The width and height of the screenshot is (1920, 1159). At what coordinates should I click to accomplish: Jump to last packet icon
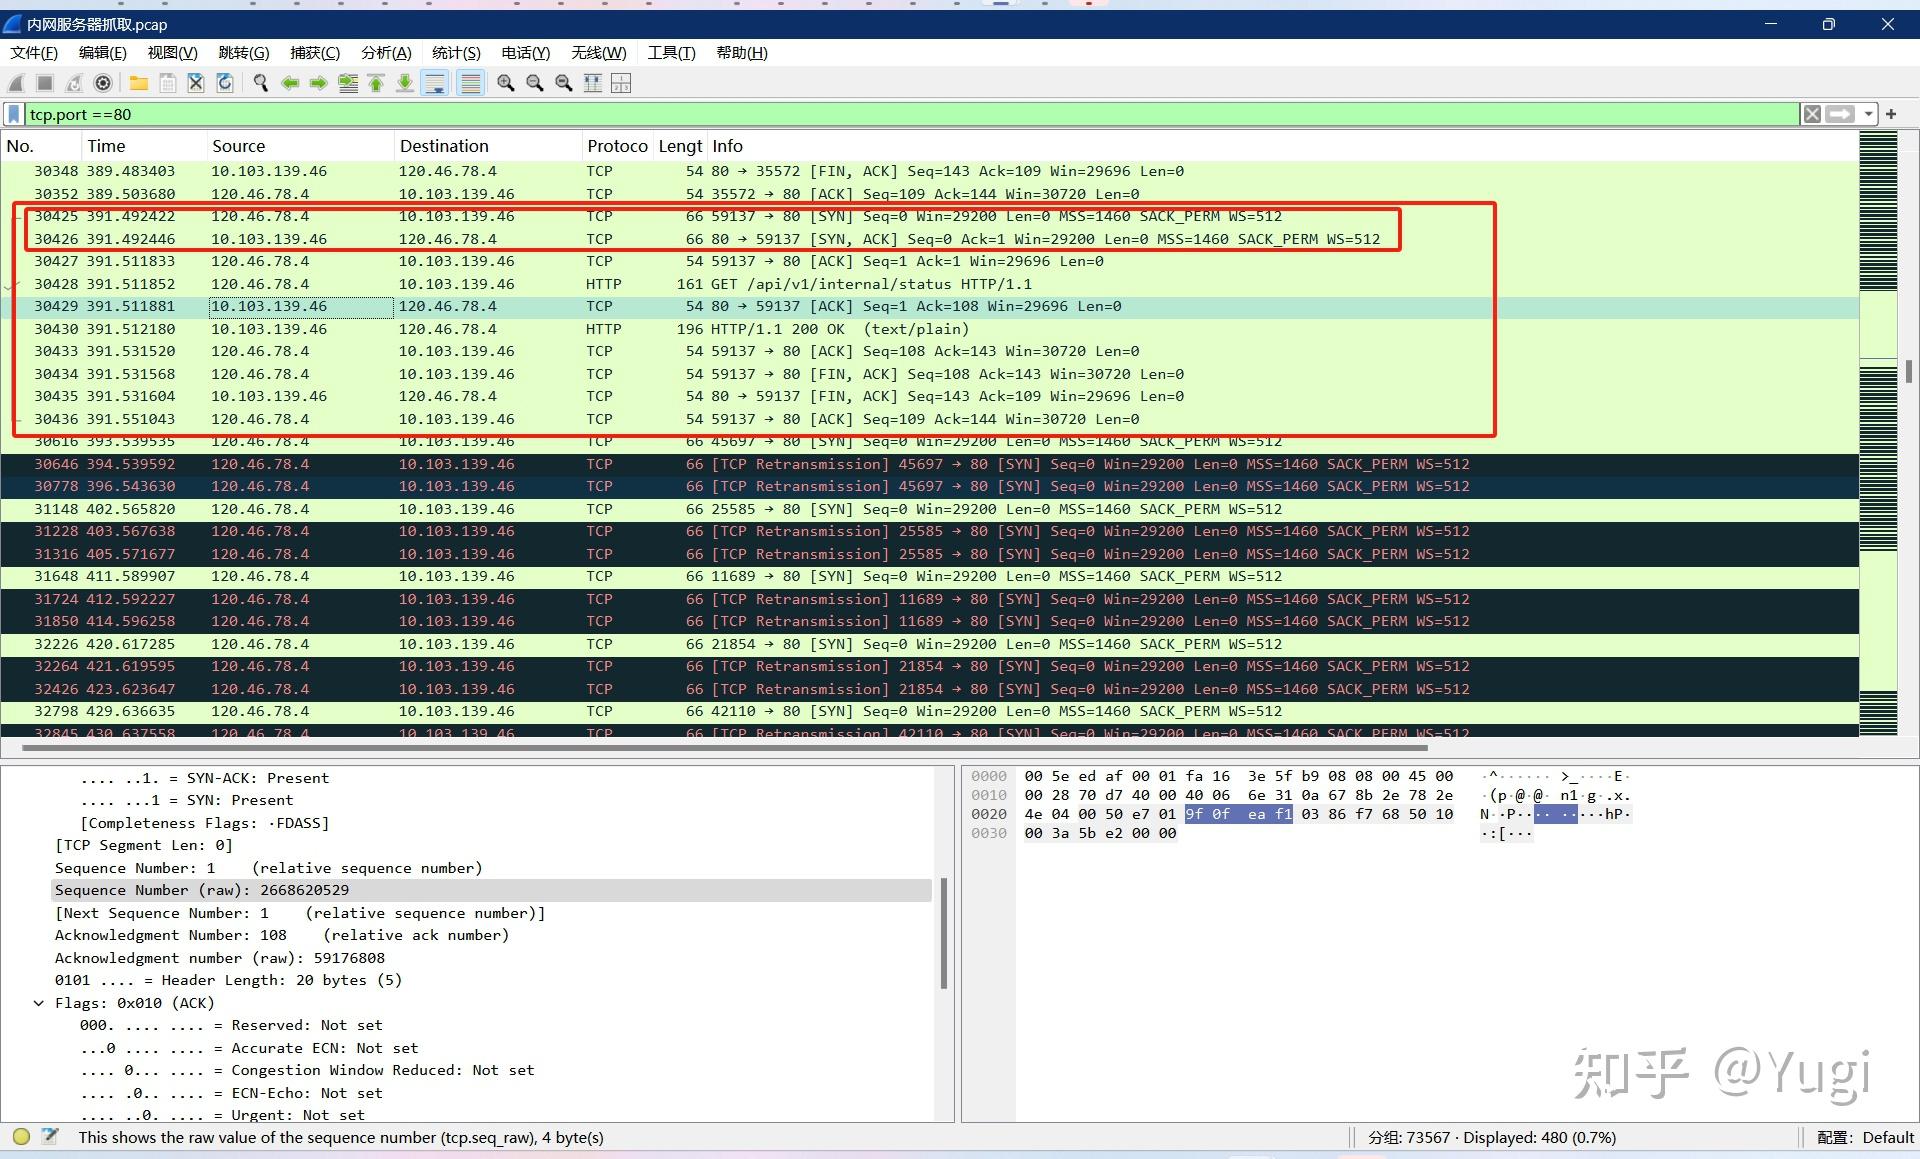[x=405, y=83]
